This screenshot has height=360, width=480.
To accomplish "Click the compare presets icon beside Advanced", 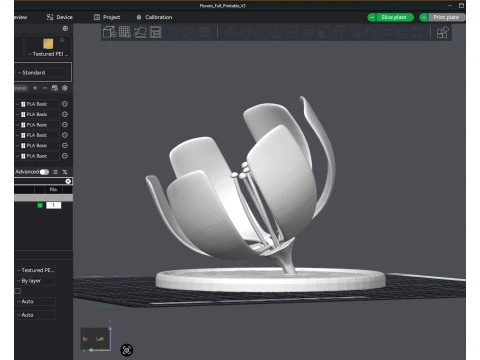I will (65, 172).
